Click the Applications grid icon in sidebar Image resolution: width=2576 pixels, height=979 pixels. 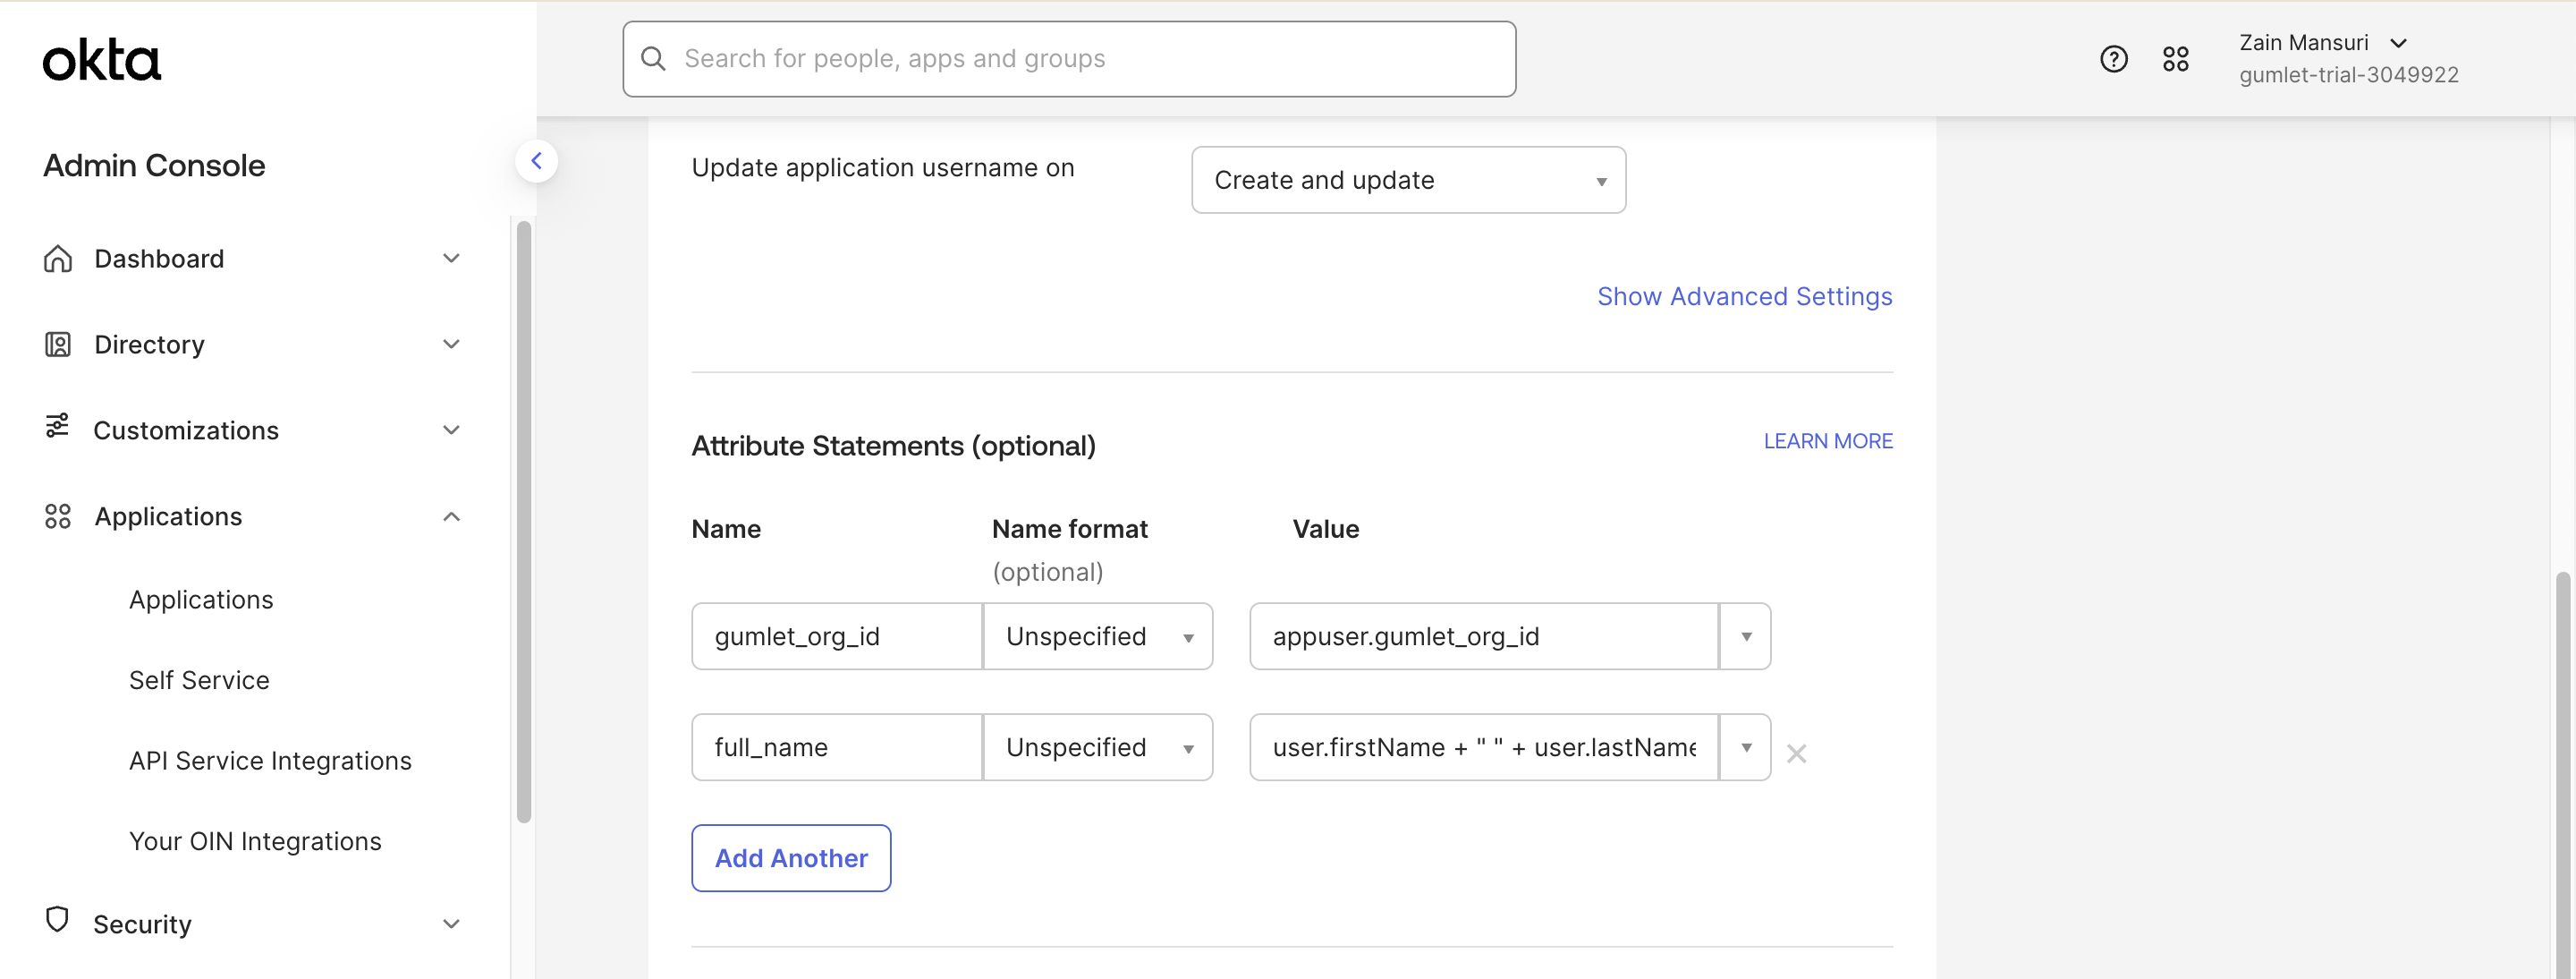tap(58, 516)
